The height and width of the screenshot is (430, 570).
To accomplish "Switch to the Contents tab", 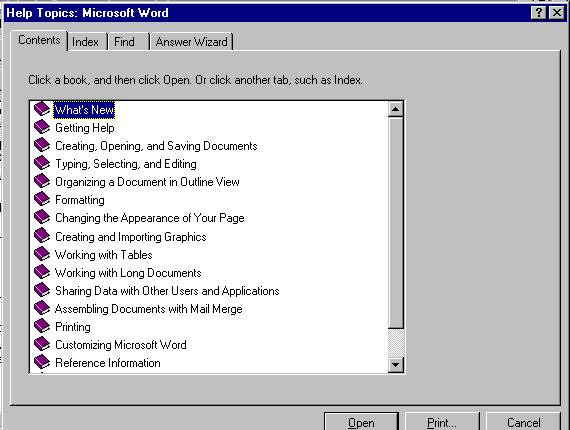I will (39, 40).
